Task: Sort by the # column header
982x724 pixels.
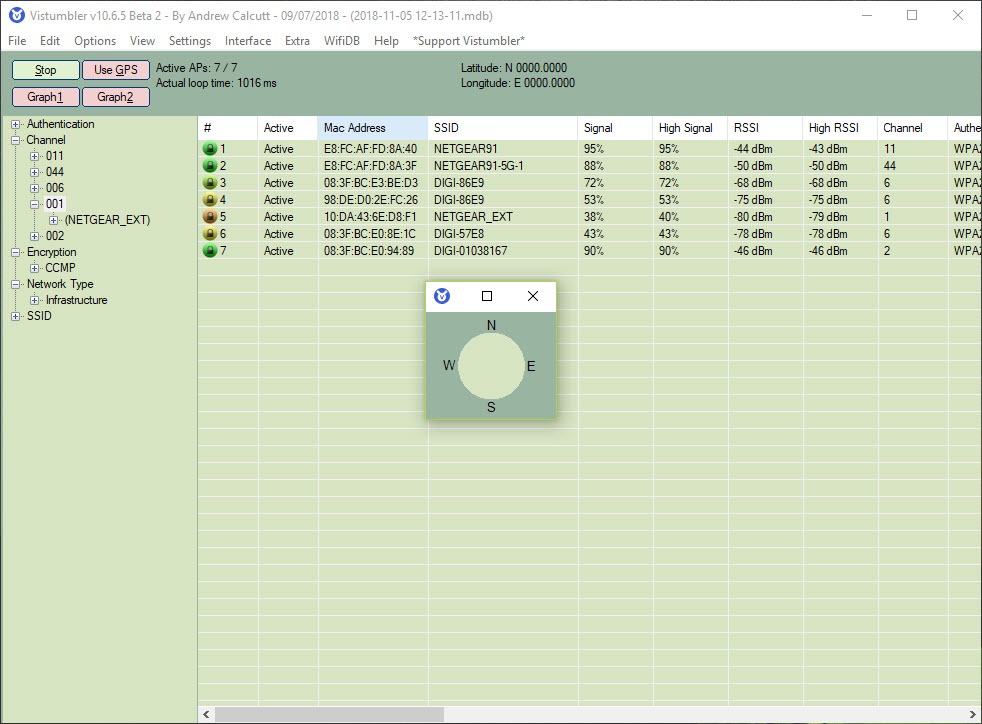Action: [x=228, y=128]
